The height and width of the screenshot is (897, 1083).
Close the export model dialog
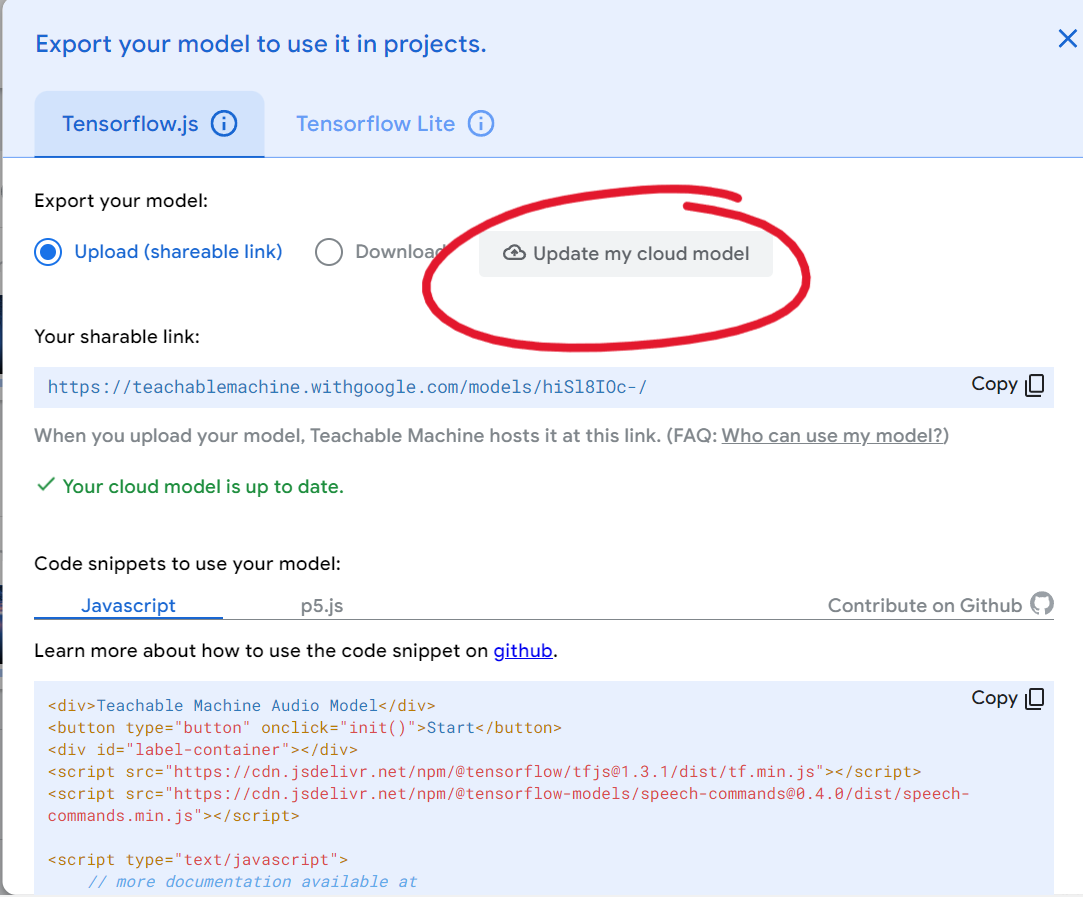pos(1067,39)
